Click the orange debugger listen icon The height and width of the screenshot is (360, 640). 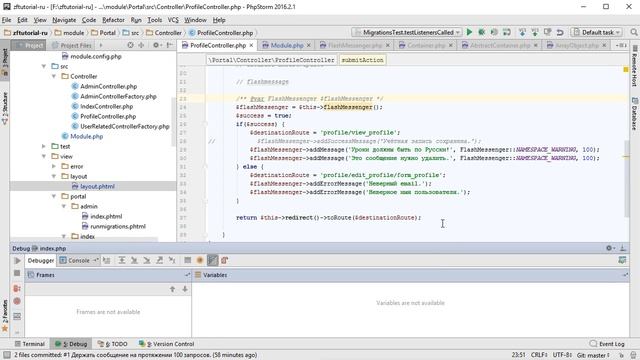(200, 260)
